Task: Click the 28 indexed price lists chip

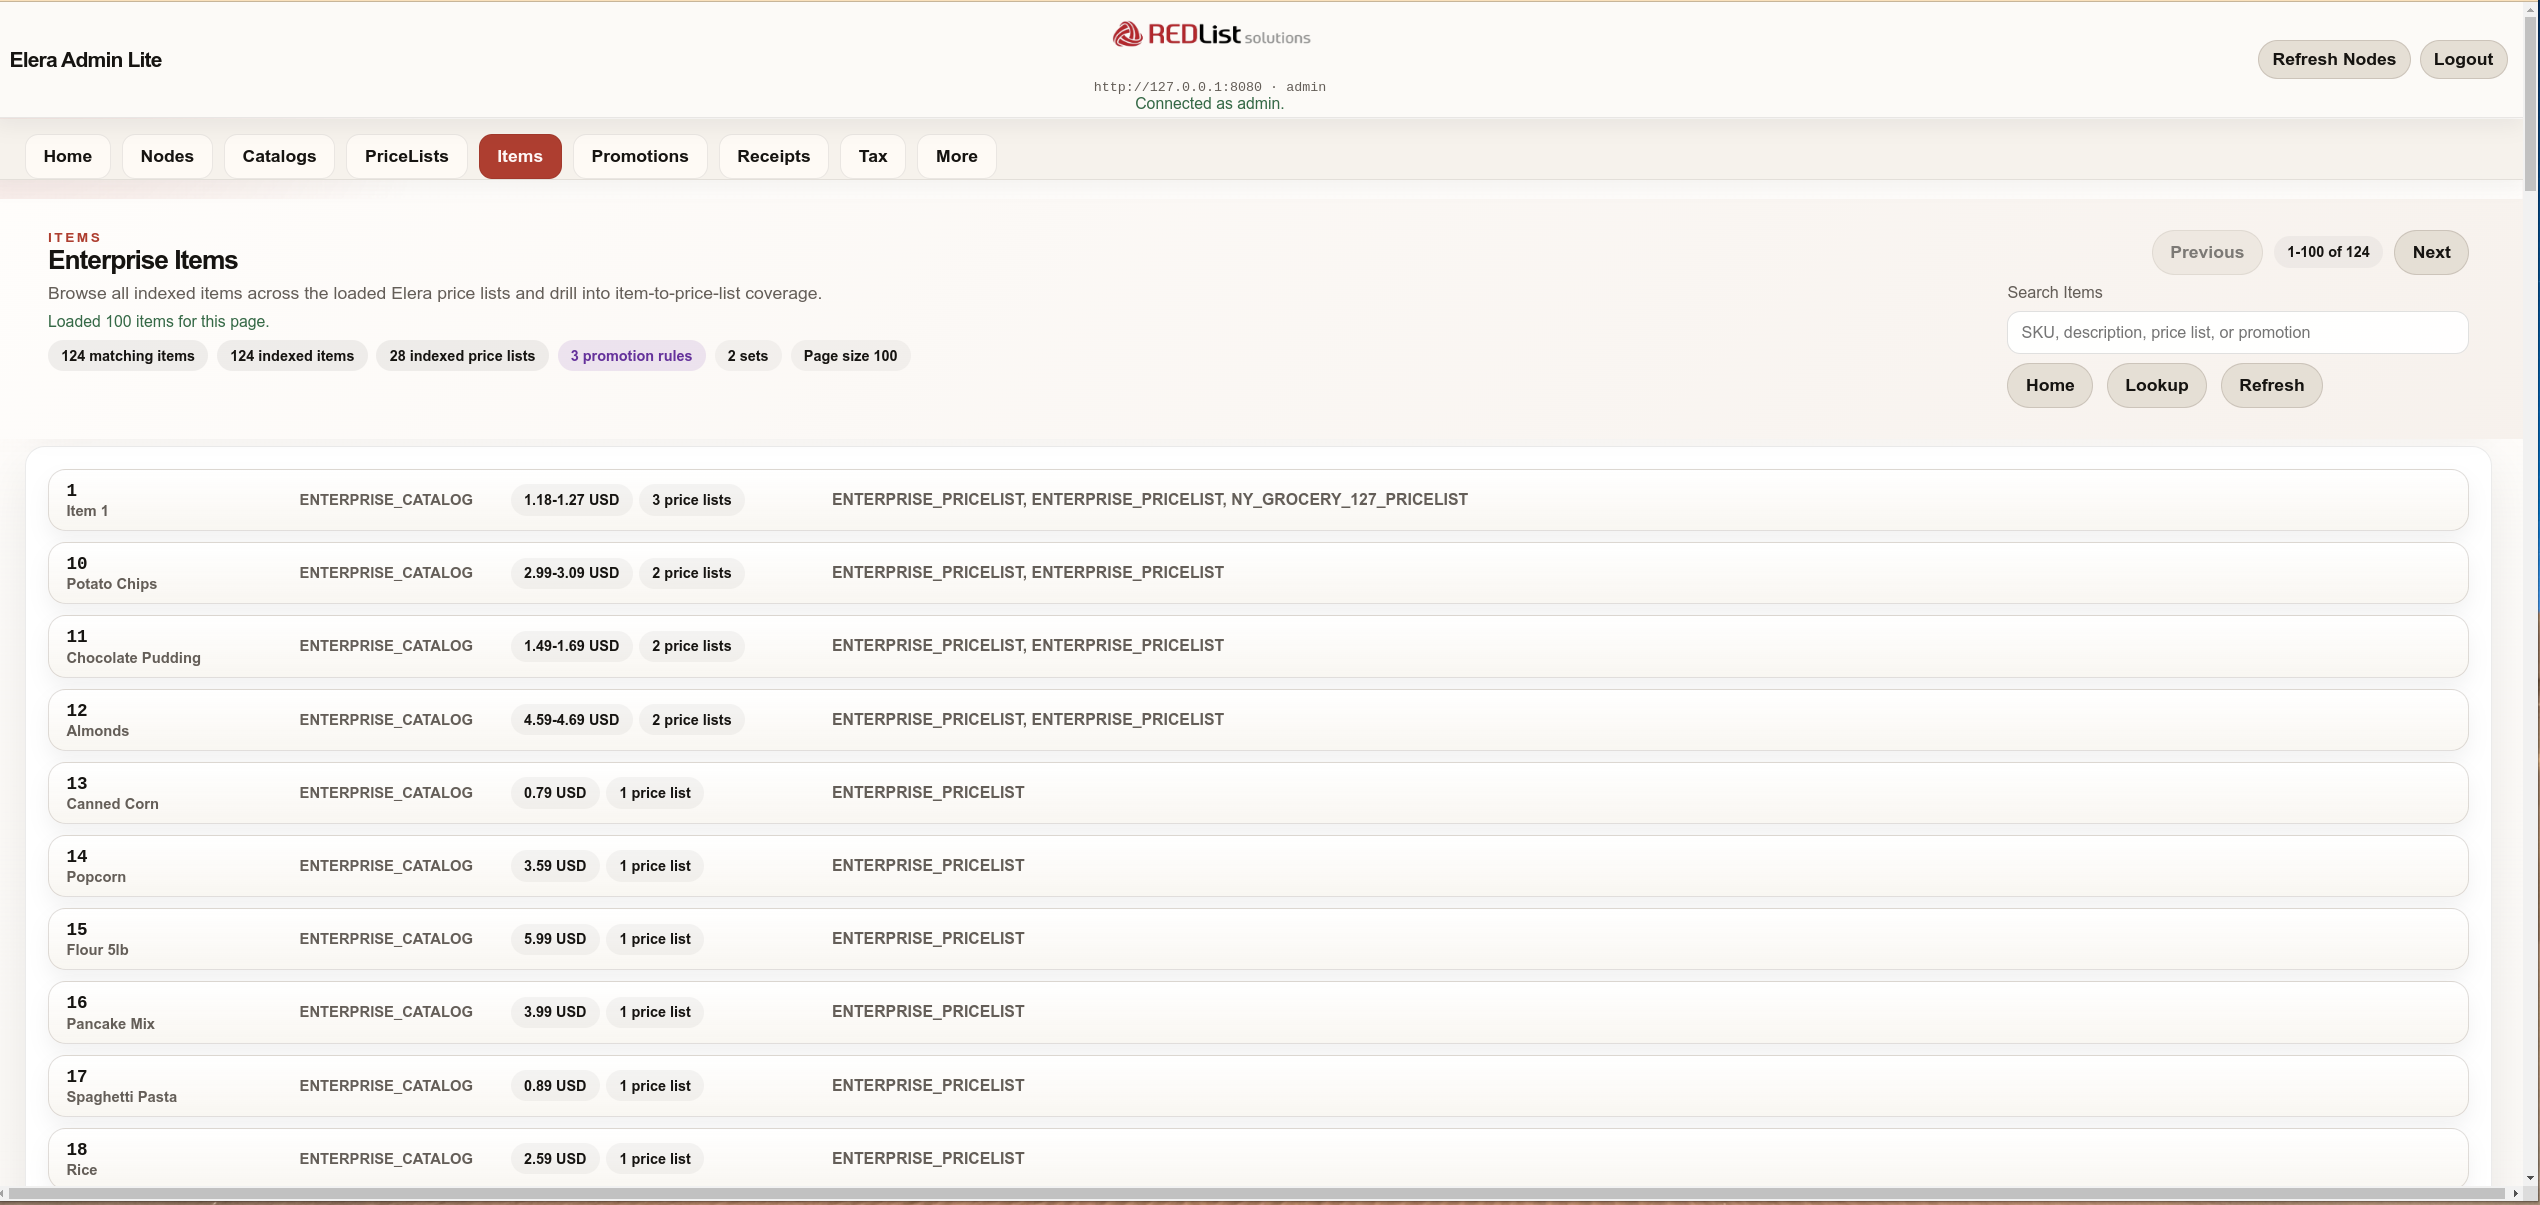Action: [x=462, y=356]
